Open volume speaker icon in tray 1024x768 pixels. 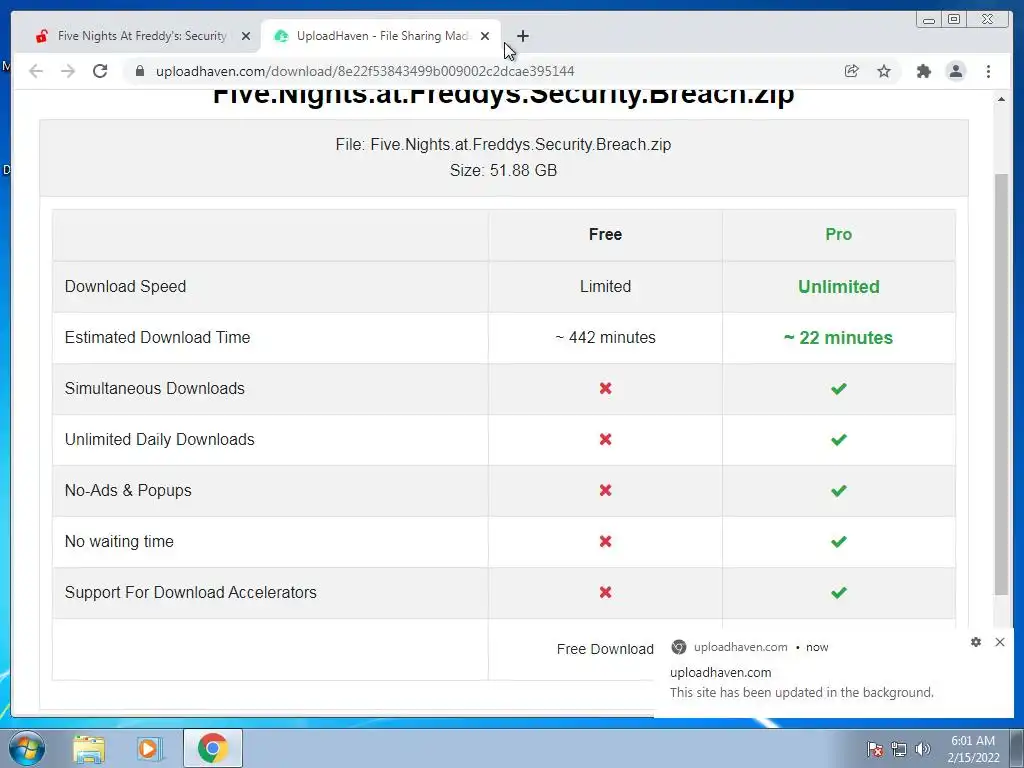pyautogui.click(x=923, y=749)
